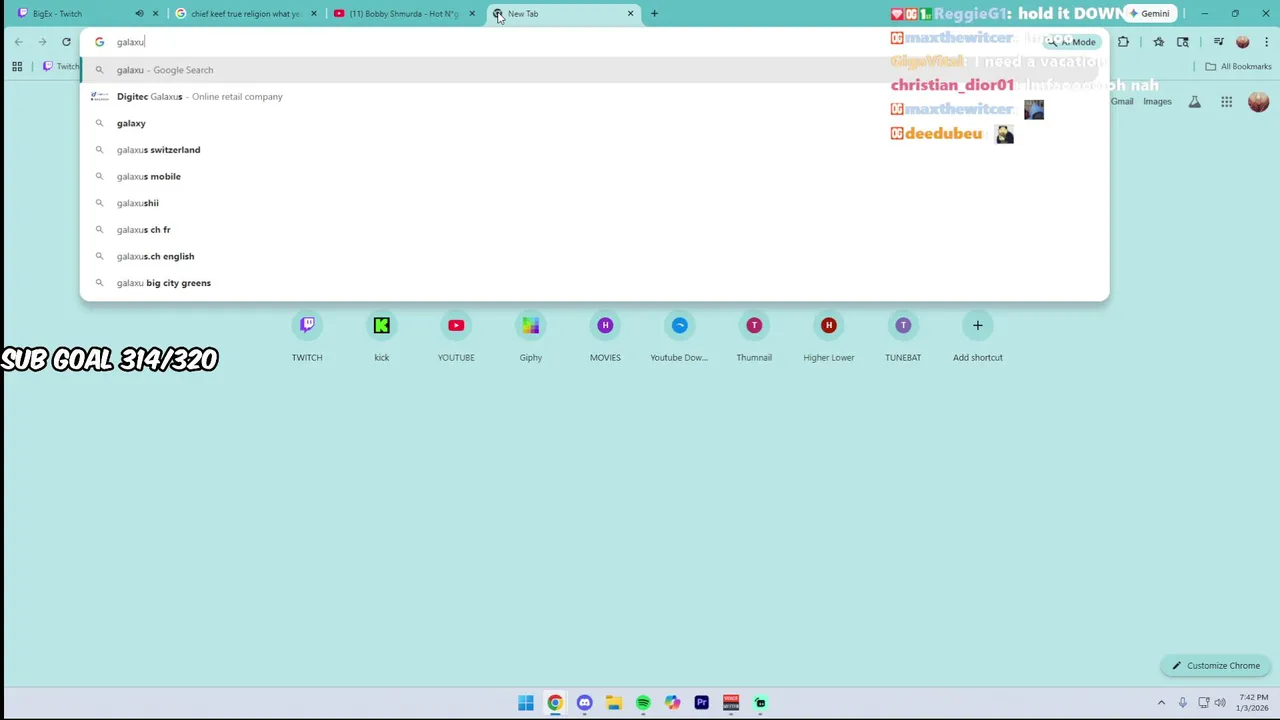Select the galaxus mobile suggestion
The image size is (1280, 720).
point(594,176)
